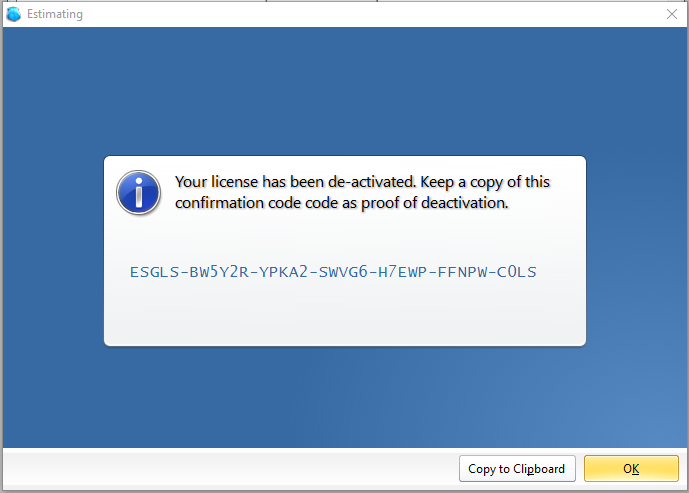Click the blue information icon
The image size is (689, 493).
pyautogui.click(x=138, y=192)
